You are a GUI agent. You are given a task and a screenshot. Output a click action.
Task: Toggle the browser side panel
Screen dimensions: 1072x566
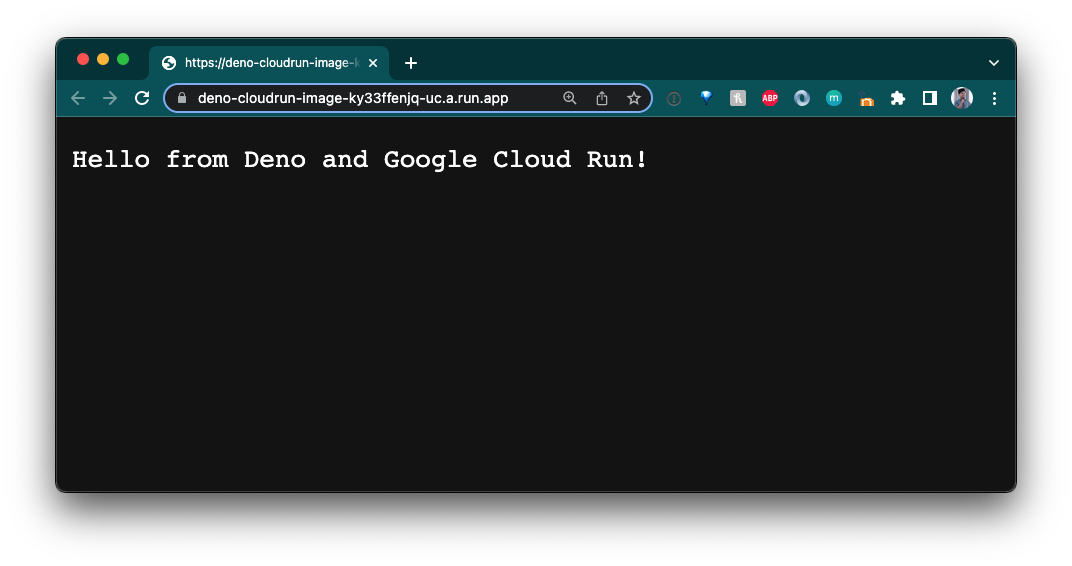coord(930,98)
